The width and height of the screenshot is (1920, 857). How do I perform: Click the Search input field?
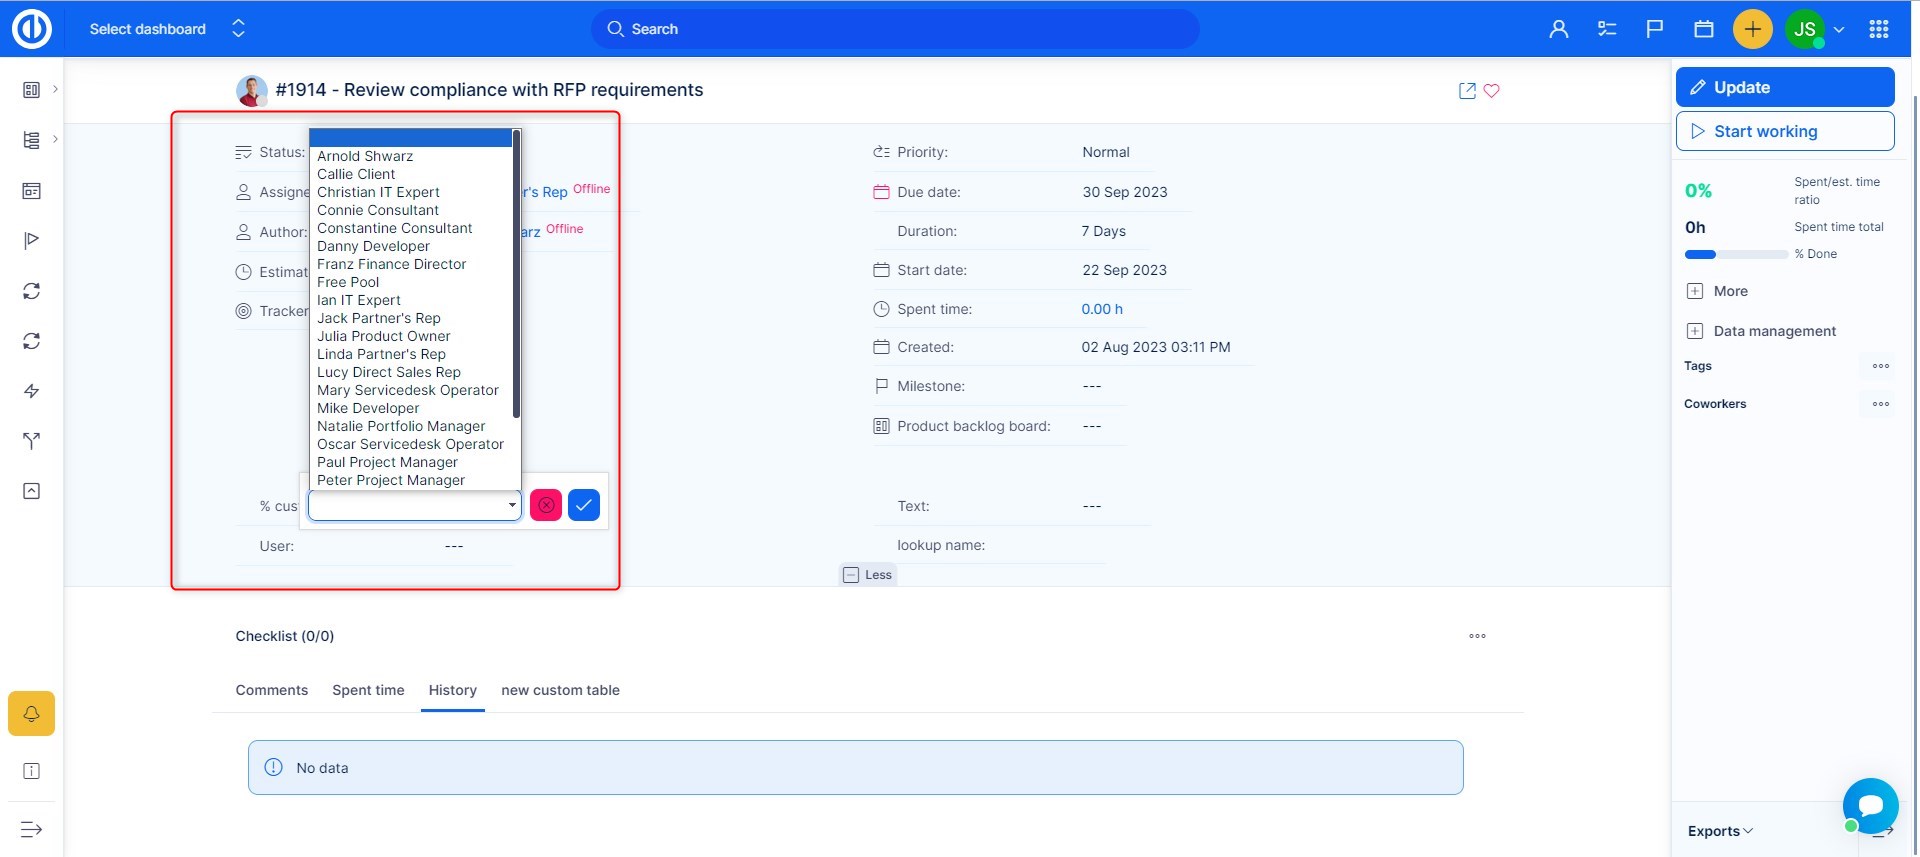(x=895, y=29)
